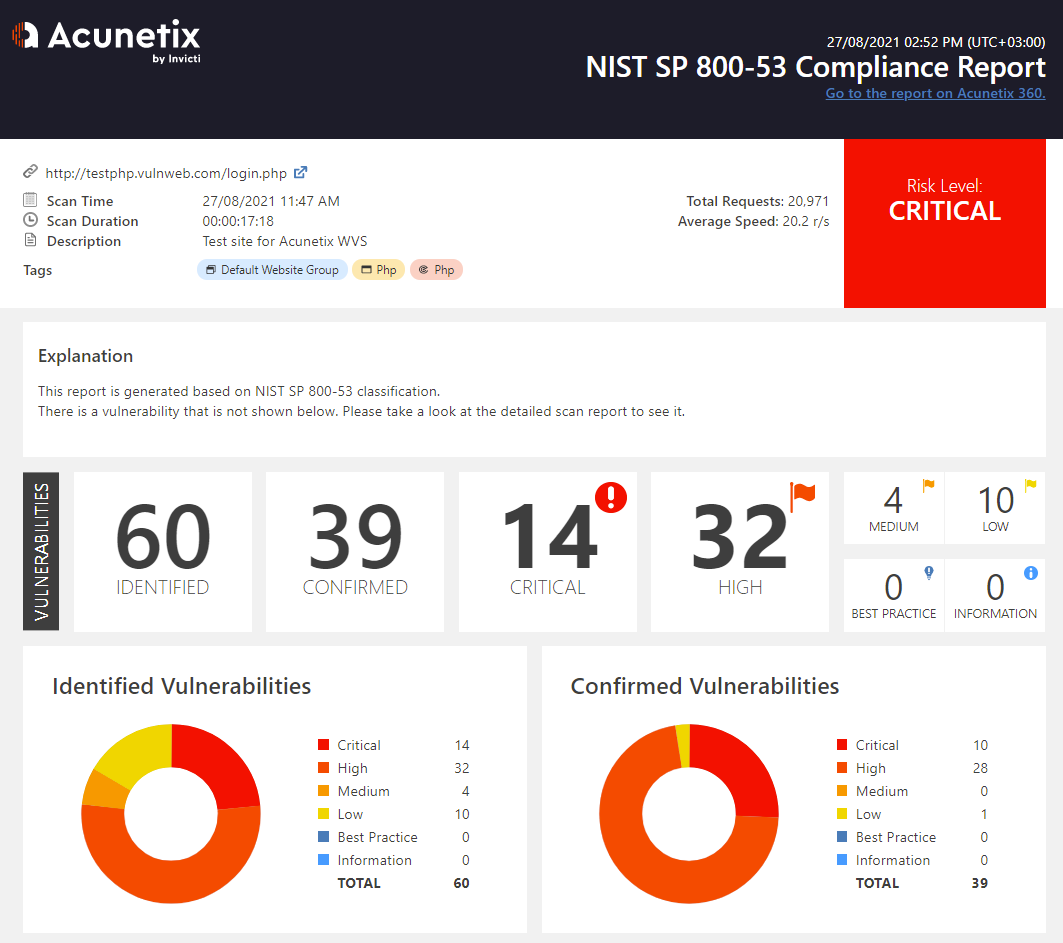Click the red Critical swatch in the Identified legend
The image size is (1063, 943).
coord(323,744)
